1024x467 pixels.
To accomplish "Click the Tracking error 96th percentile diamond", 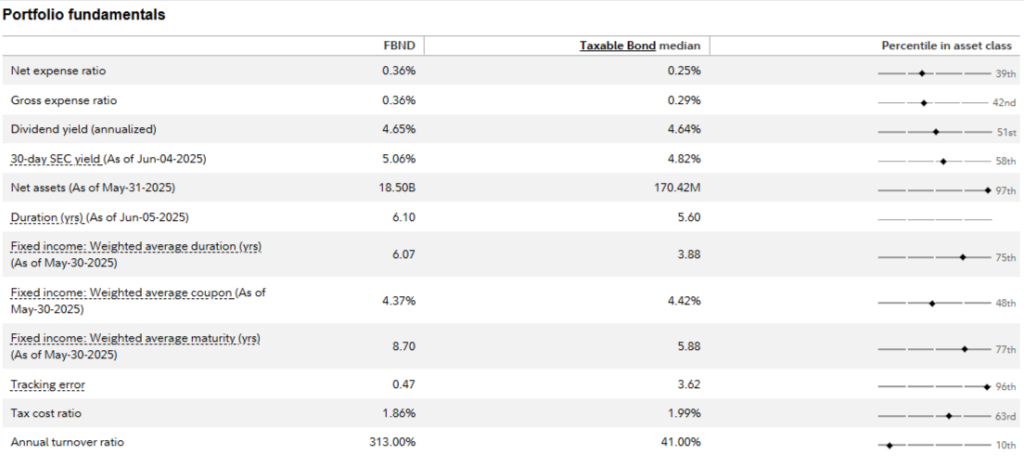I will (x=986, y=386).
